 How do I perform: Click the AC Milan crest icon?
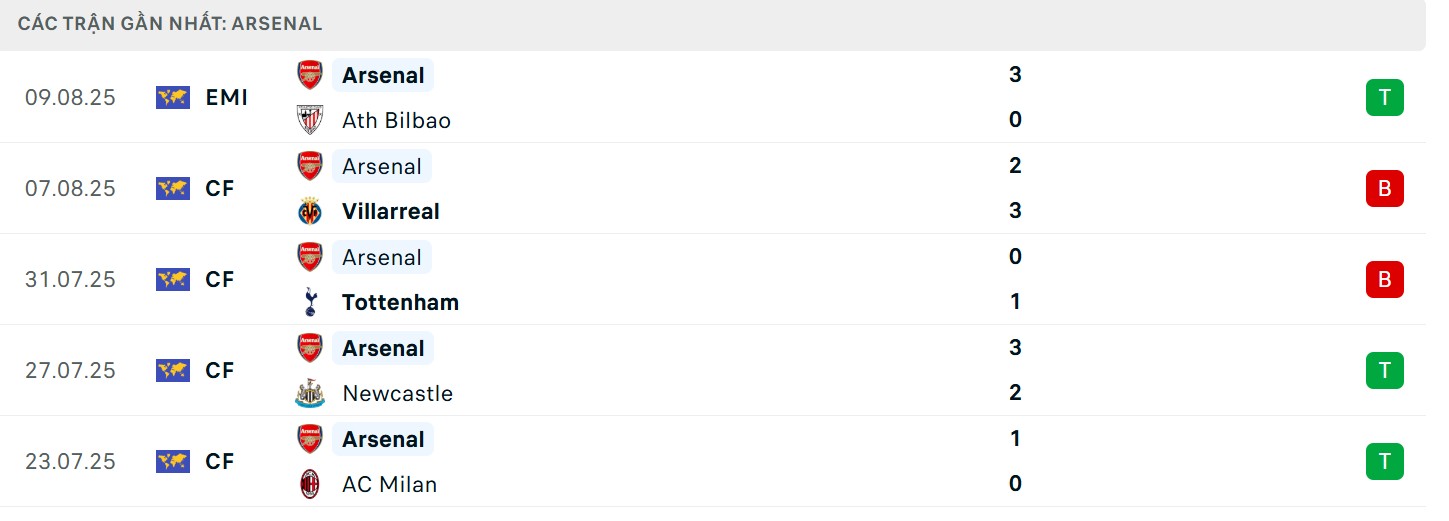point(310,484)
